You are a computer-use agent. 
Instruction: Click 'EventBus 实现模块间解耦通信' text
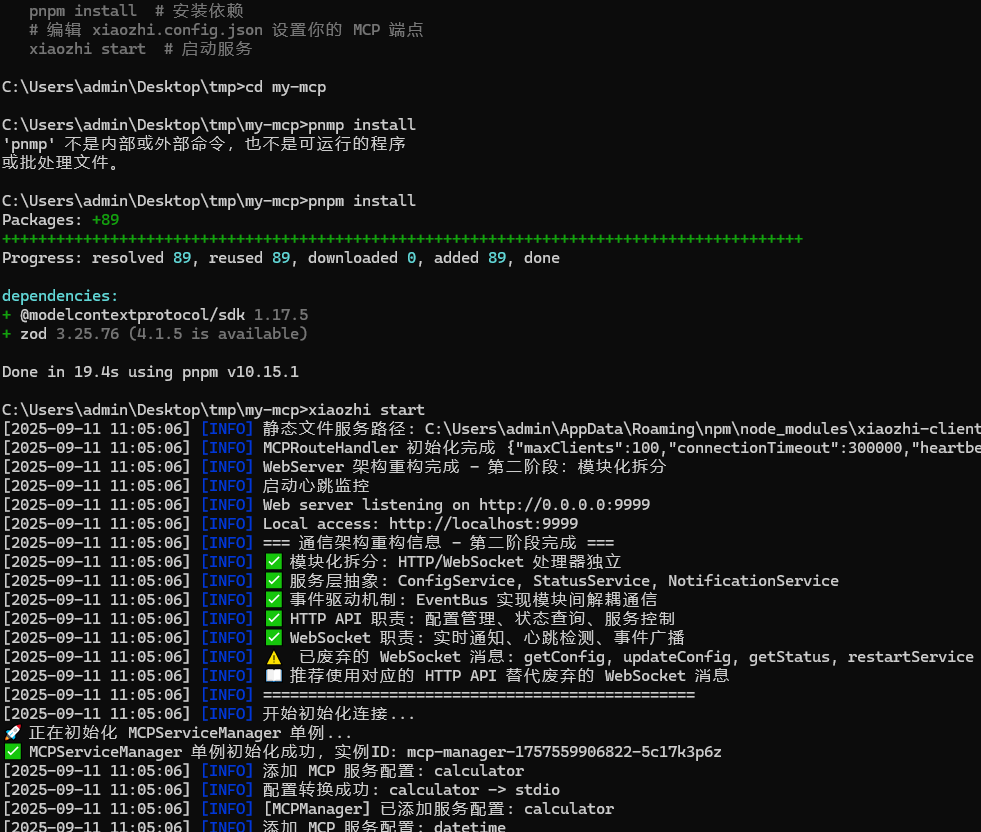(537, 600)
